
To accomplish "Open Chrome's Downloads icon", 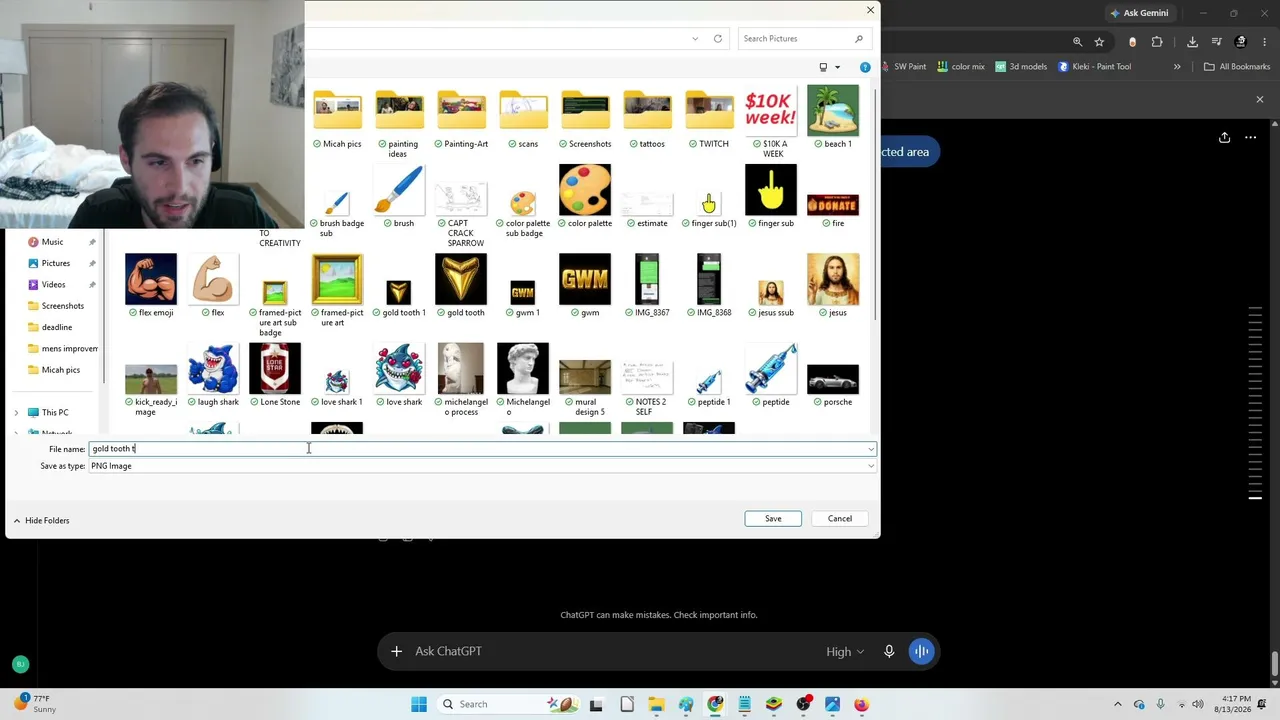I will pos(1192,42).
